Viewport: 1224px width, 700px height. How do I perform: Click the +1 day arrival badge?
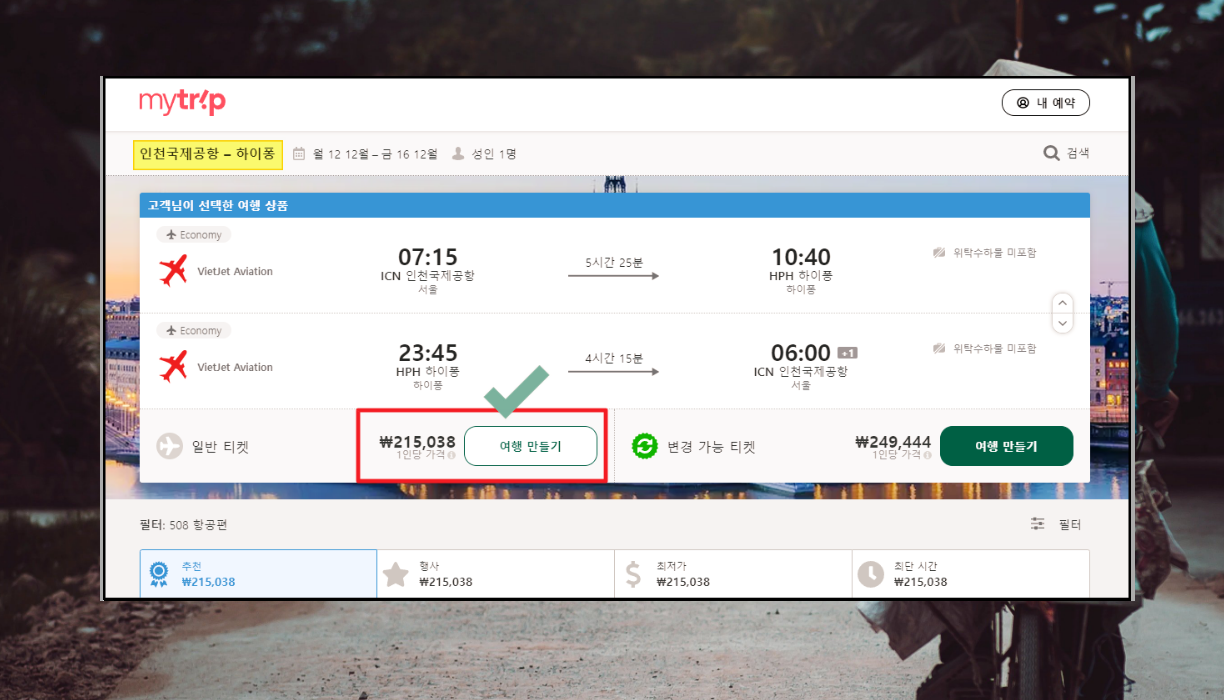click(847, 353)
